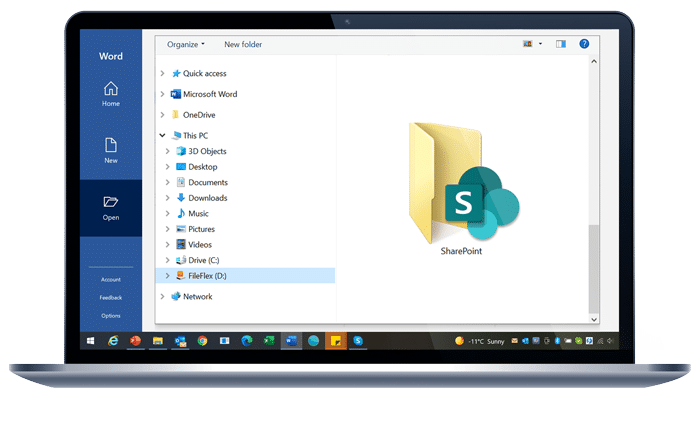700x438 pixels.
Task: Click the scroll down arrow in file pane
Action: (x=594, y=319)
